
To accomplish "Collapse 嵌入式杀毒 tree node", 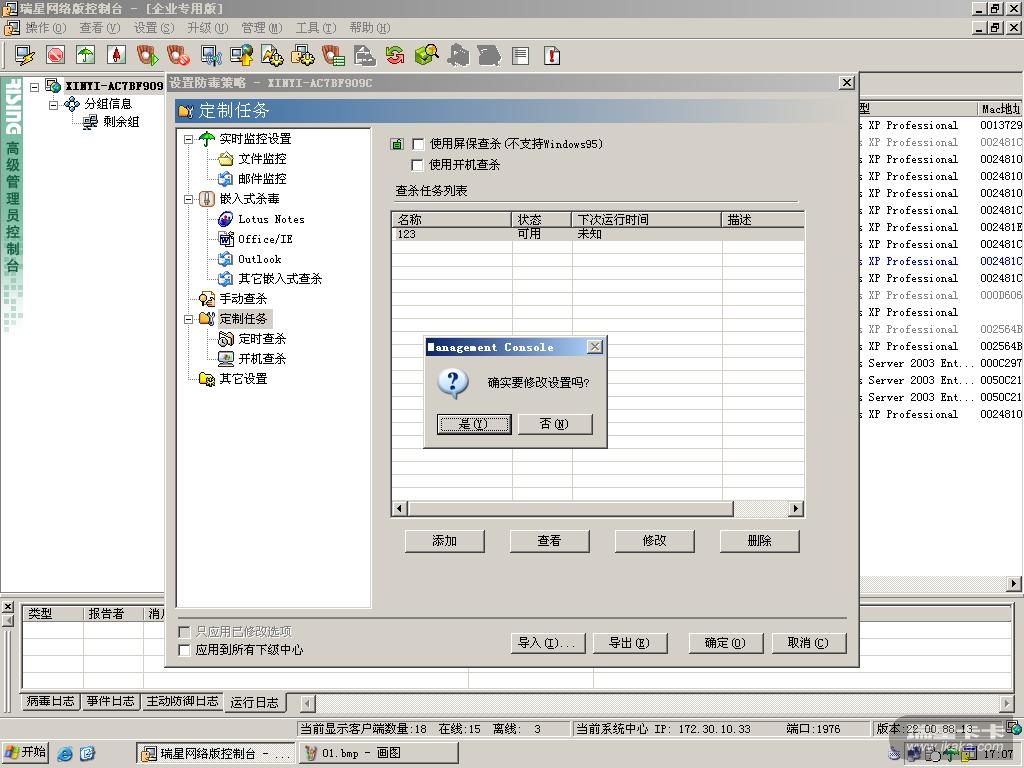I will [x=189, y=199].
